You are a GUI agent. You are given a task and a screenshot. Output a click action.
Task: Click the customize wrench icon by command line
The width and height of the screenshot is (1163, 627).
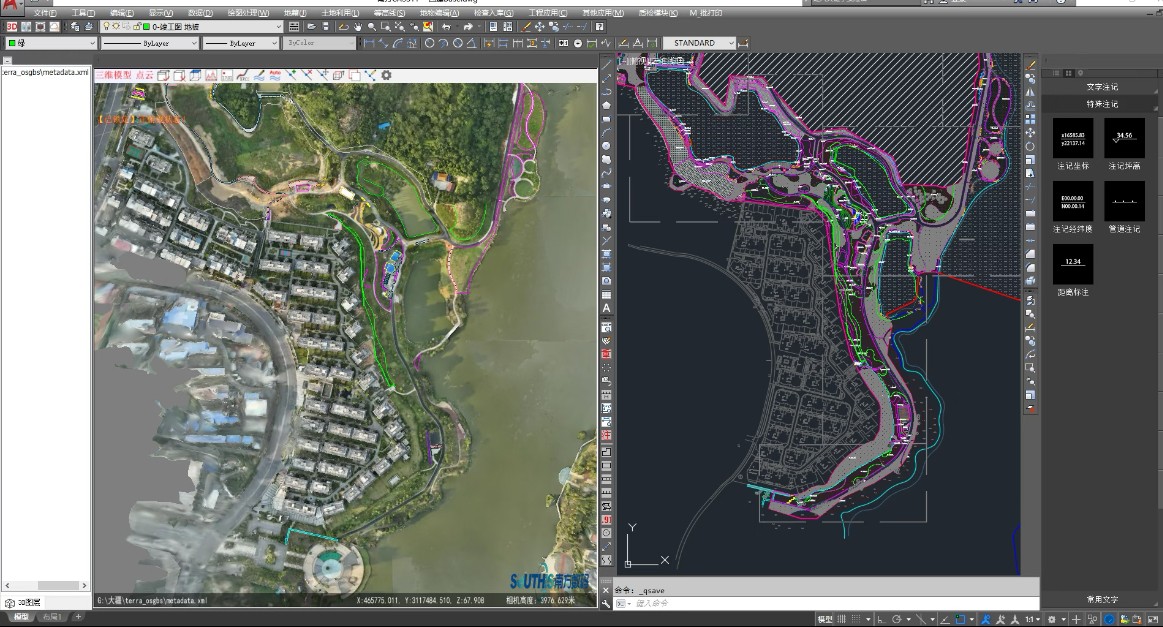[606, 603]
